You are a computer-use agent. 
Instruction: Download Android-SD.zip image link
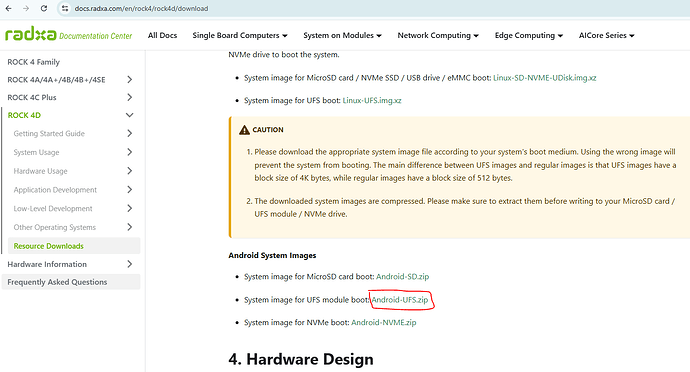[402, 276]
